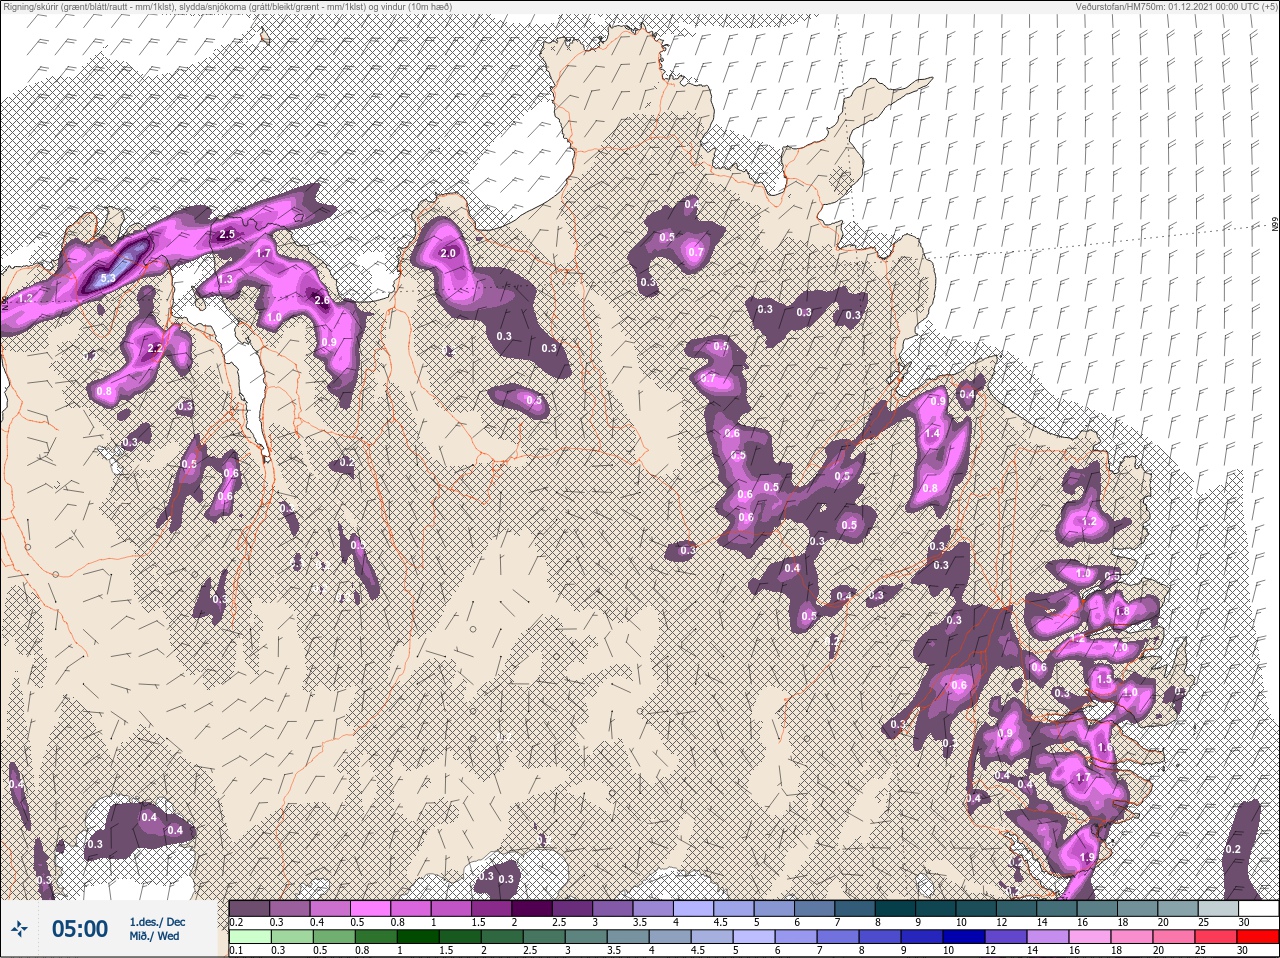The height and width of the screenshot is (958, 1280).
Task: Click the "Mið./Wed" weekday label
Action: pyautogui.click(x=155, y=937)
